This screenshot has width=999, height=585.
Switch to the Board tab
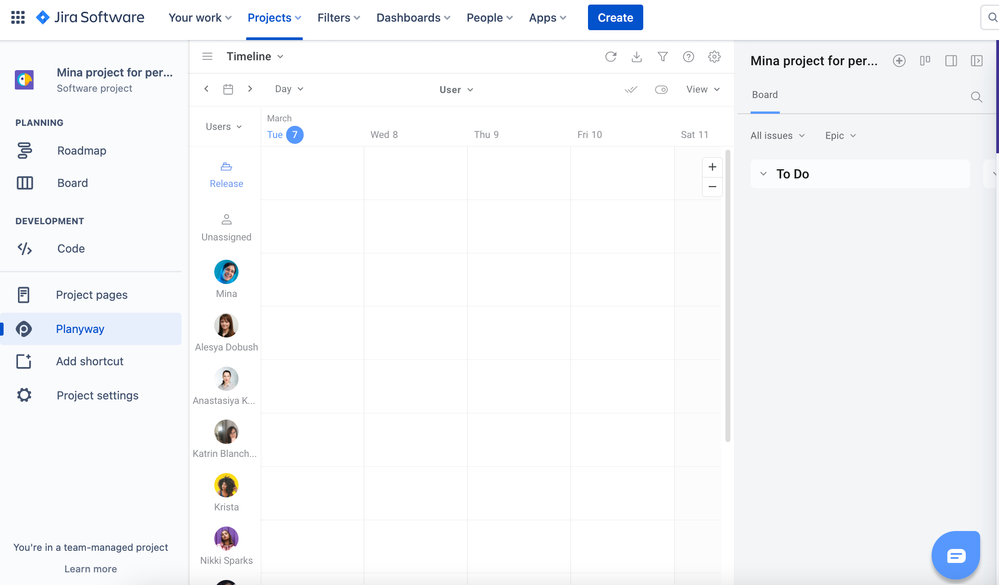[x=765, y=95]
